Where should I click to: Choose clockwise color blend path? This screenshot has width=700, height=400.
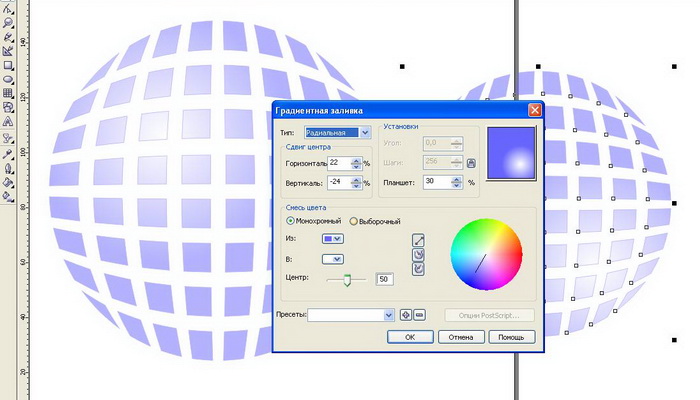[418, 269]
